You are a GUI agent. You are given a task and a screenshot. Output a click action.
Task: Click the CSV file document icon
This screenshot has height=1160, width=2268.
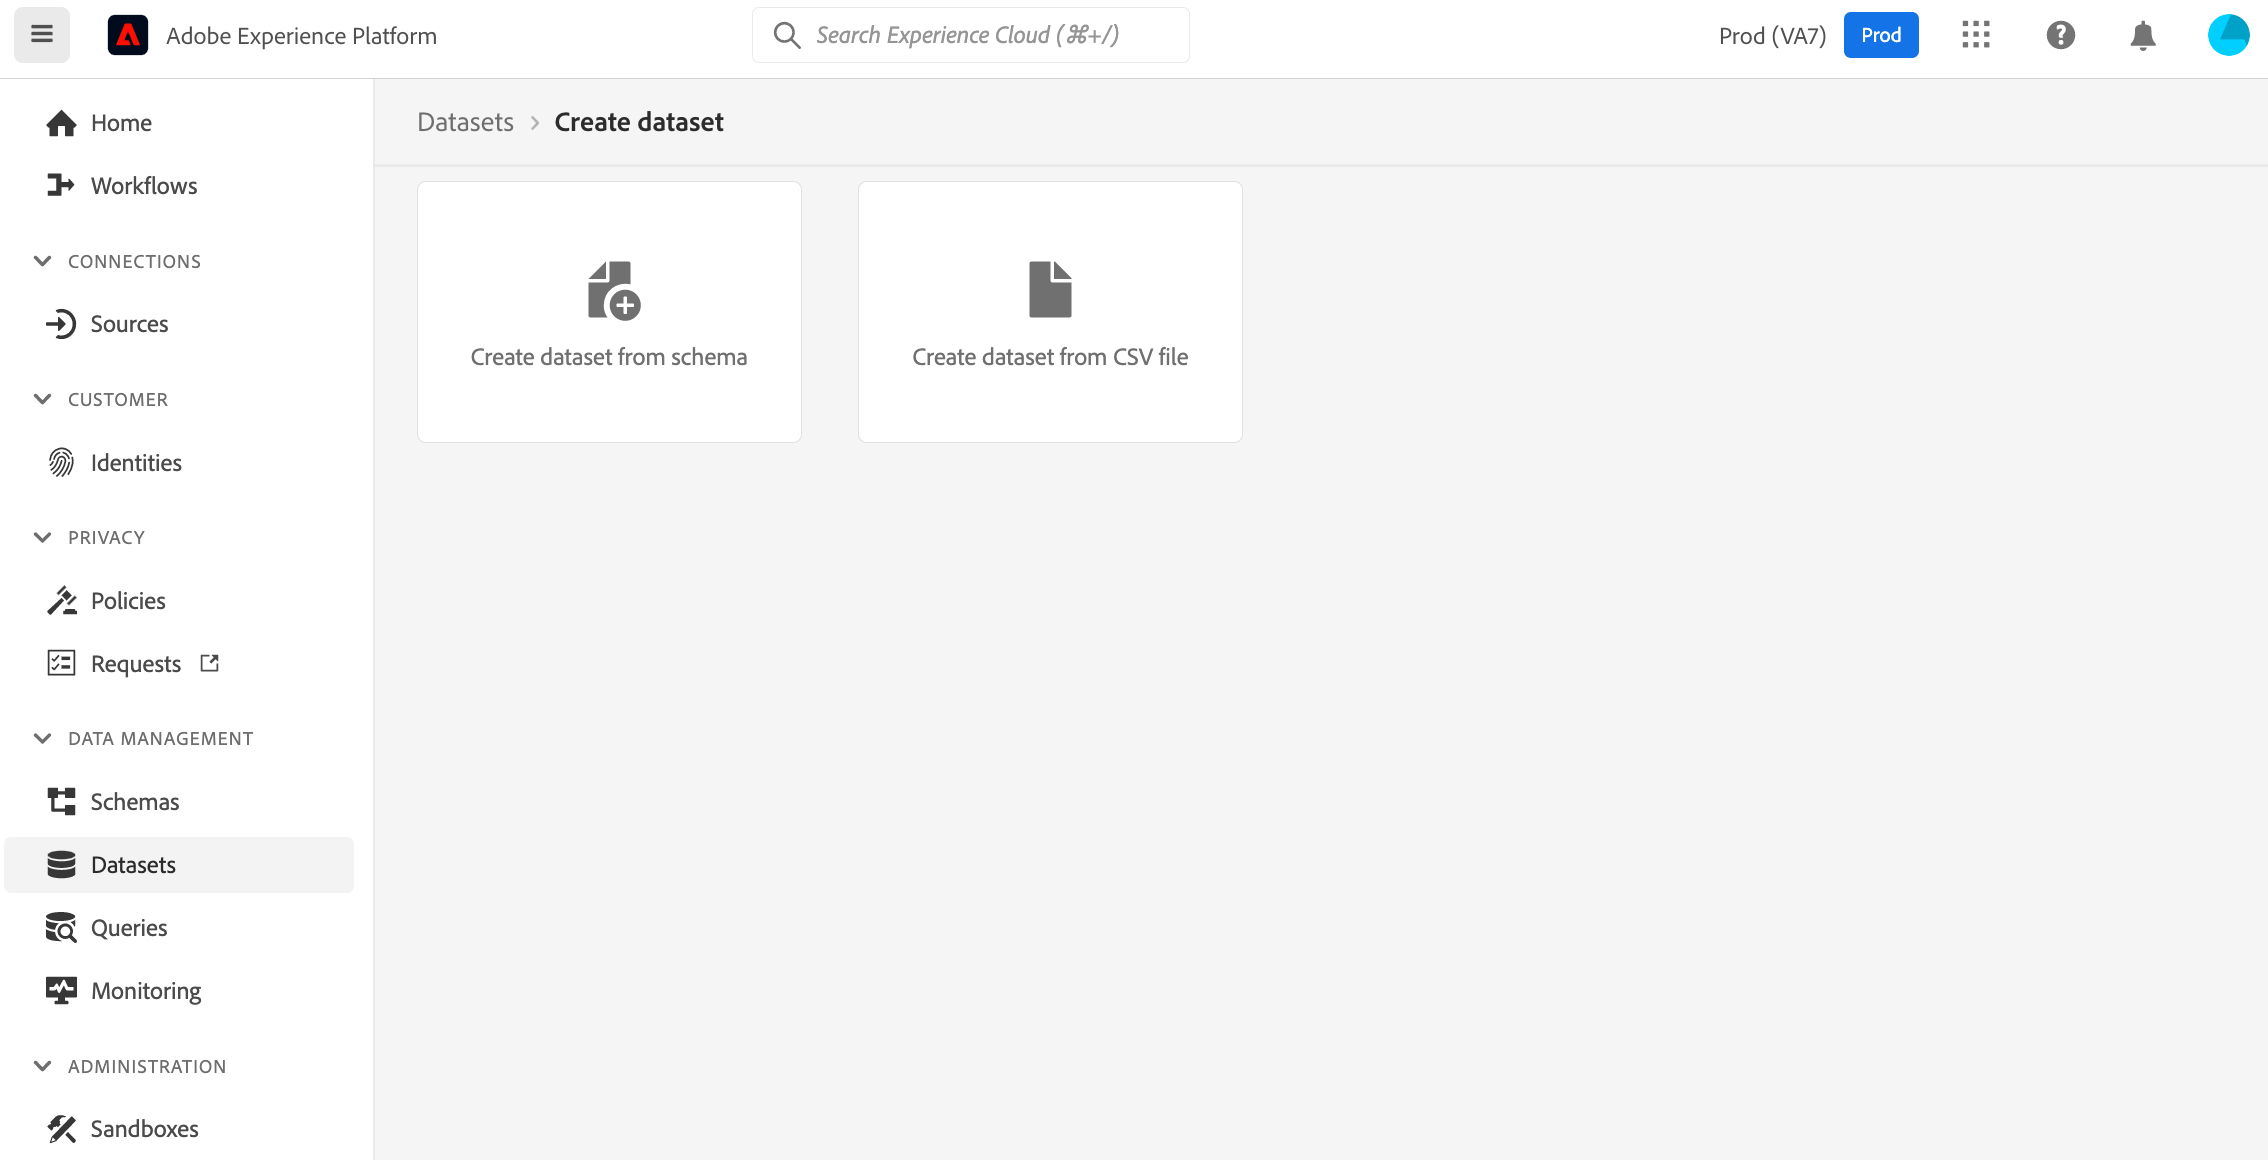click(1050, 289)
